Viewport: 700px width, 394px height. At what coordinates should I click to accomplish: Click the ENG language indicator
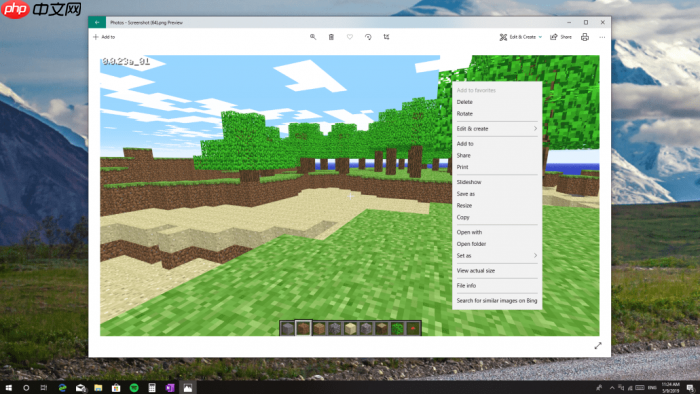pos(652,388)
